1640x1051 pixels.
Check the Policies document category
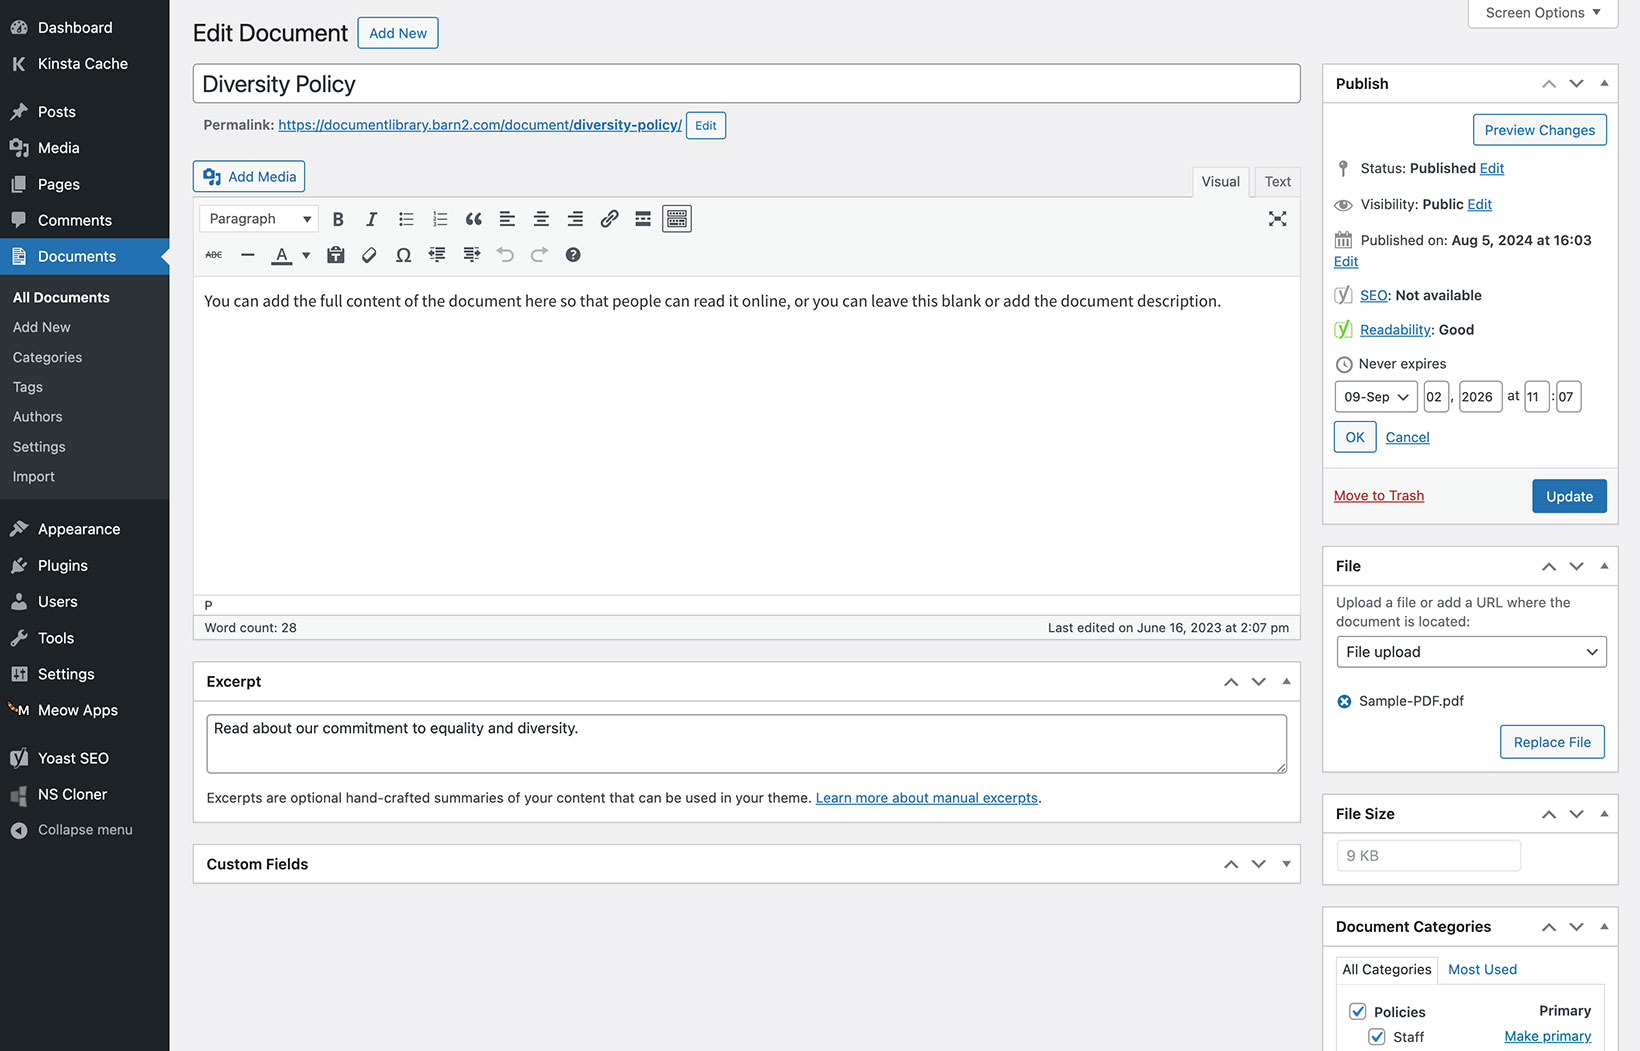[x=1357, y=1011]
